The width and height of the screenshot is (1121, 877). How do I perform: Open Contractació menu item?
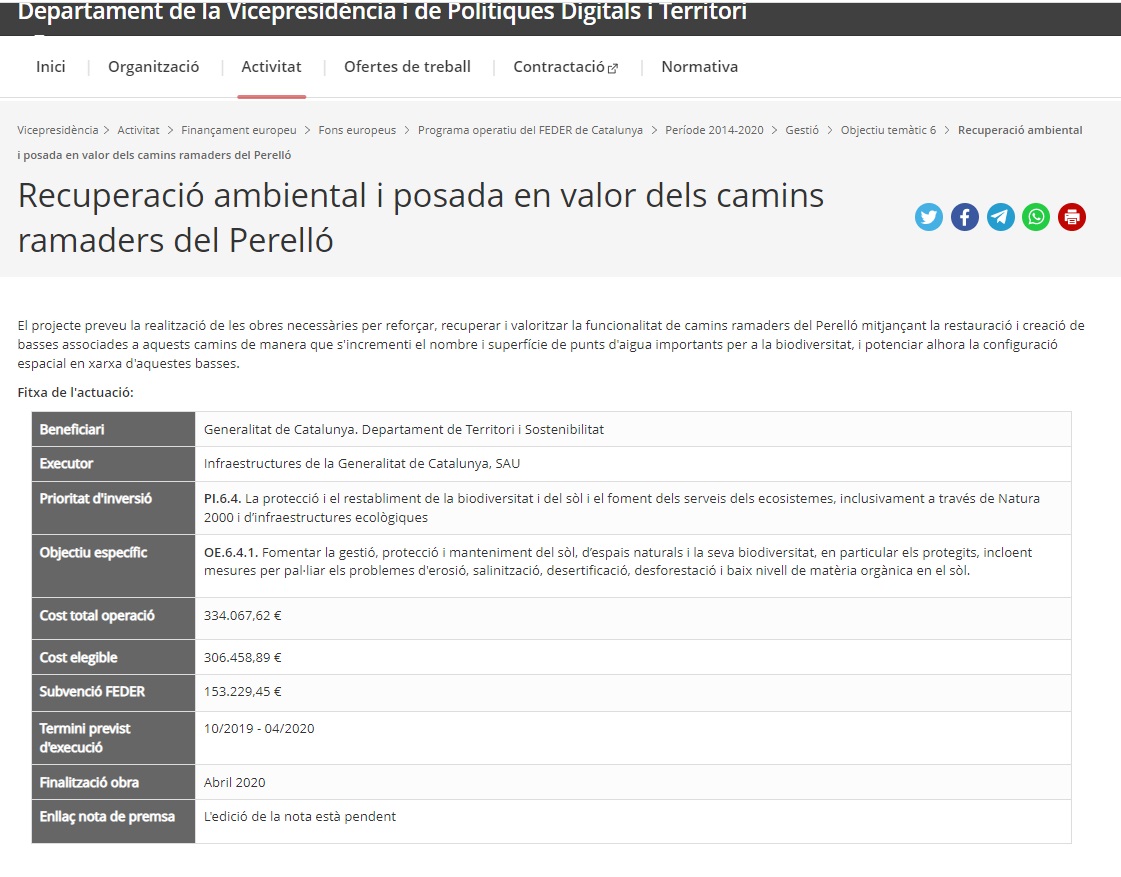(x=559, y=66)
